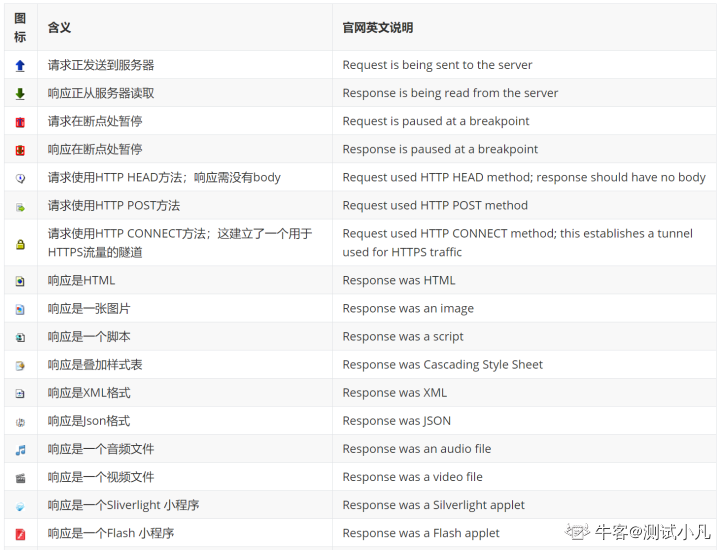The image size is (720, 550).
Task: Click the text 响应是一个脚本
Action: coord(89,337)
